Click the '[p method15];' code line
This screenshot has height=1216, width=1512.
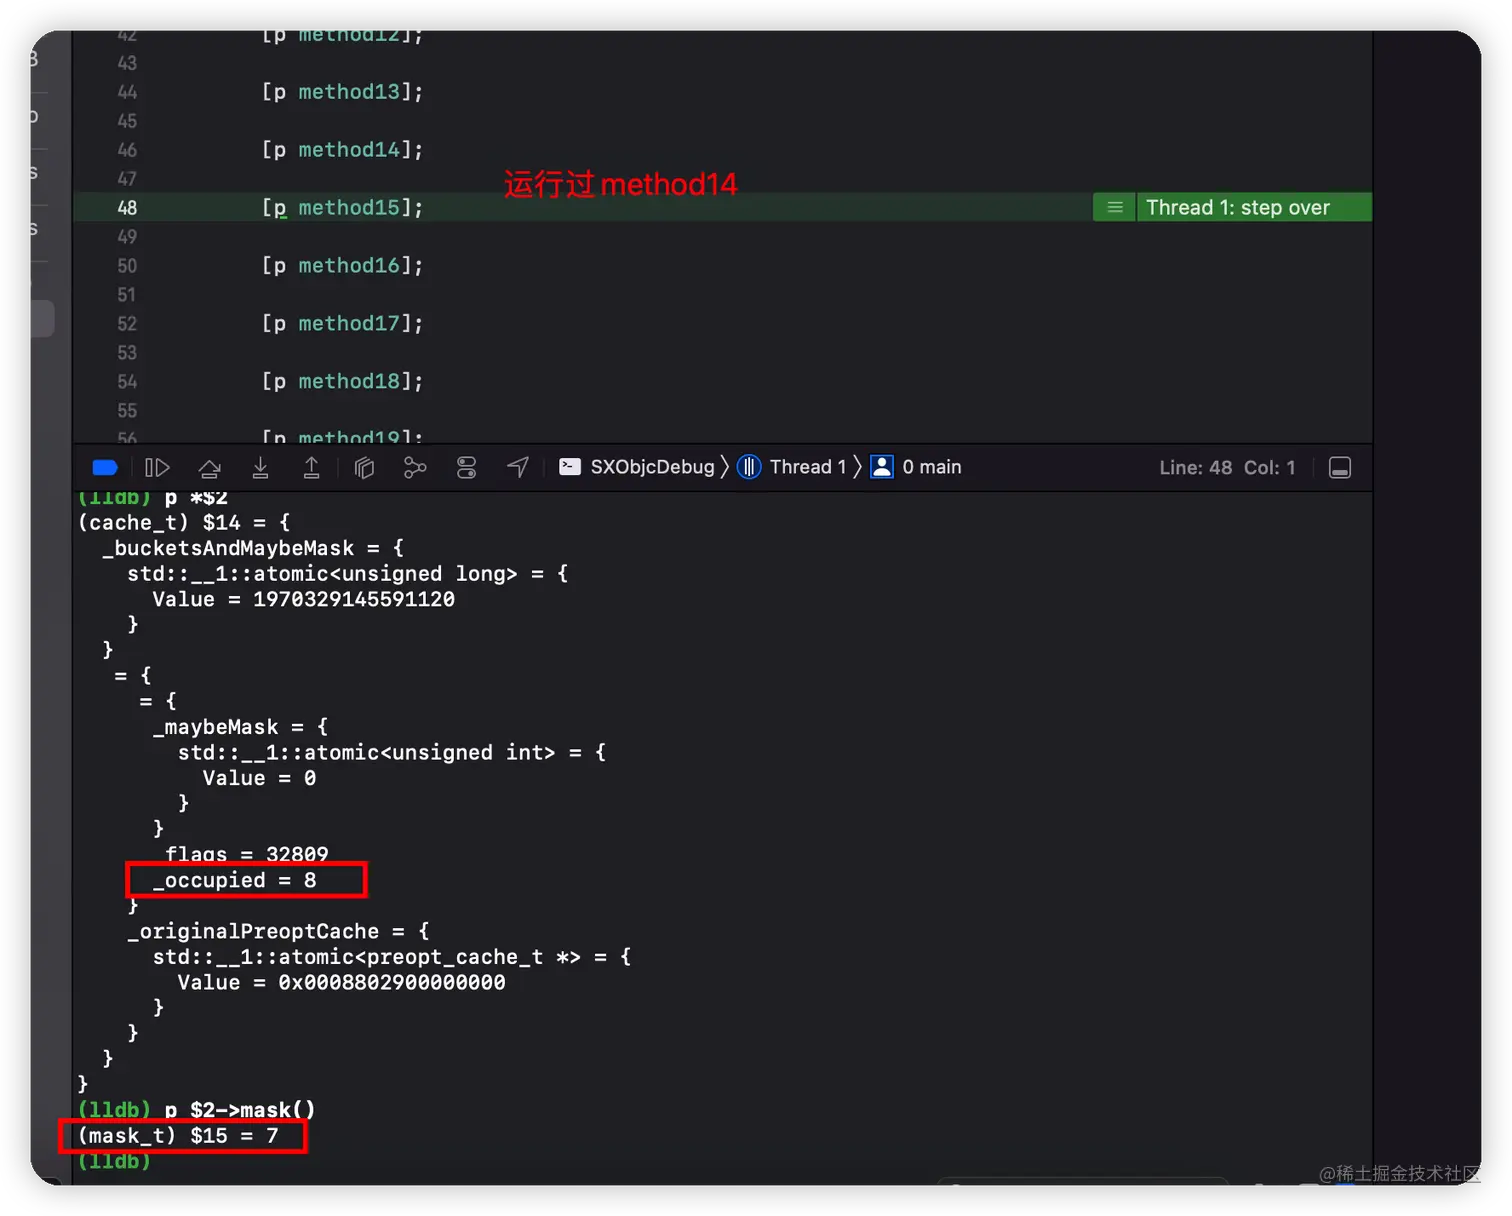point(342,208)
